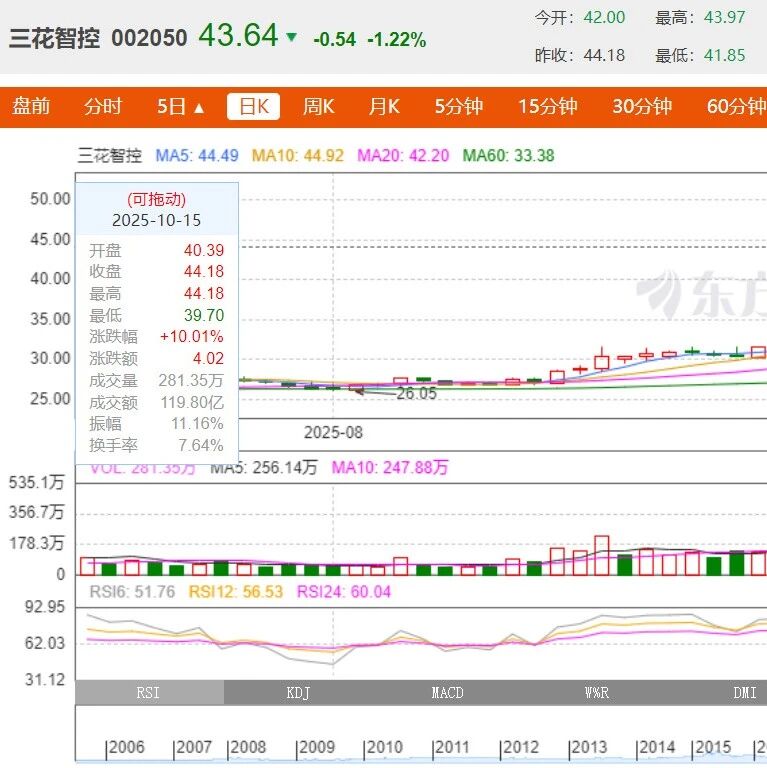Switch chart to 30分钟 interval

pos(642,106)
